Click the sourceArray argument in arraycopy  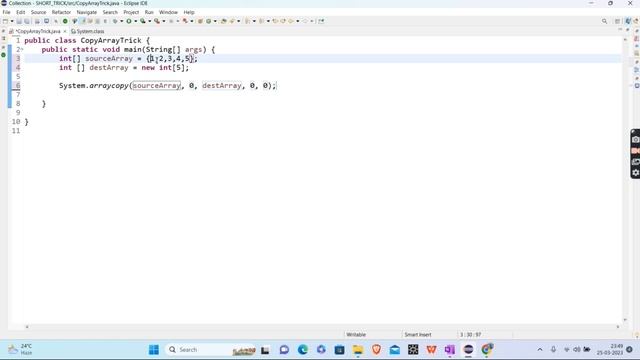click(156, 85)
